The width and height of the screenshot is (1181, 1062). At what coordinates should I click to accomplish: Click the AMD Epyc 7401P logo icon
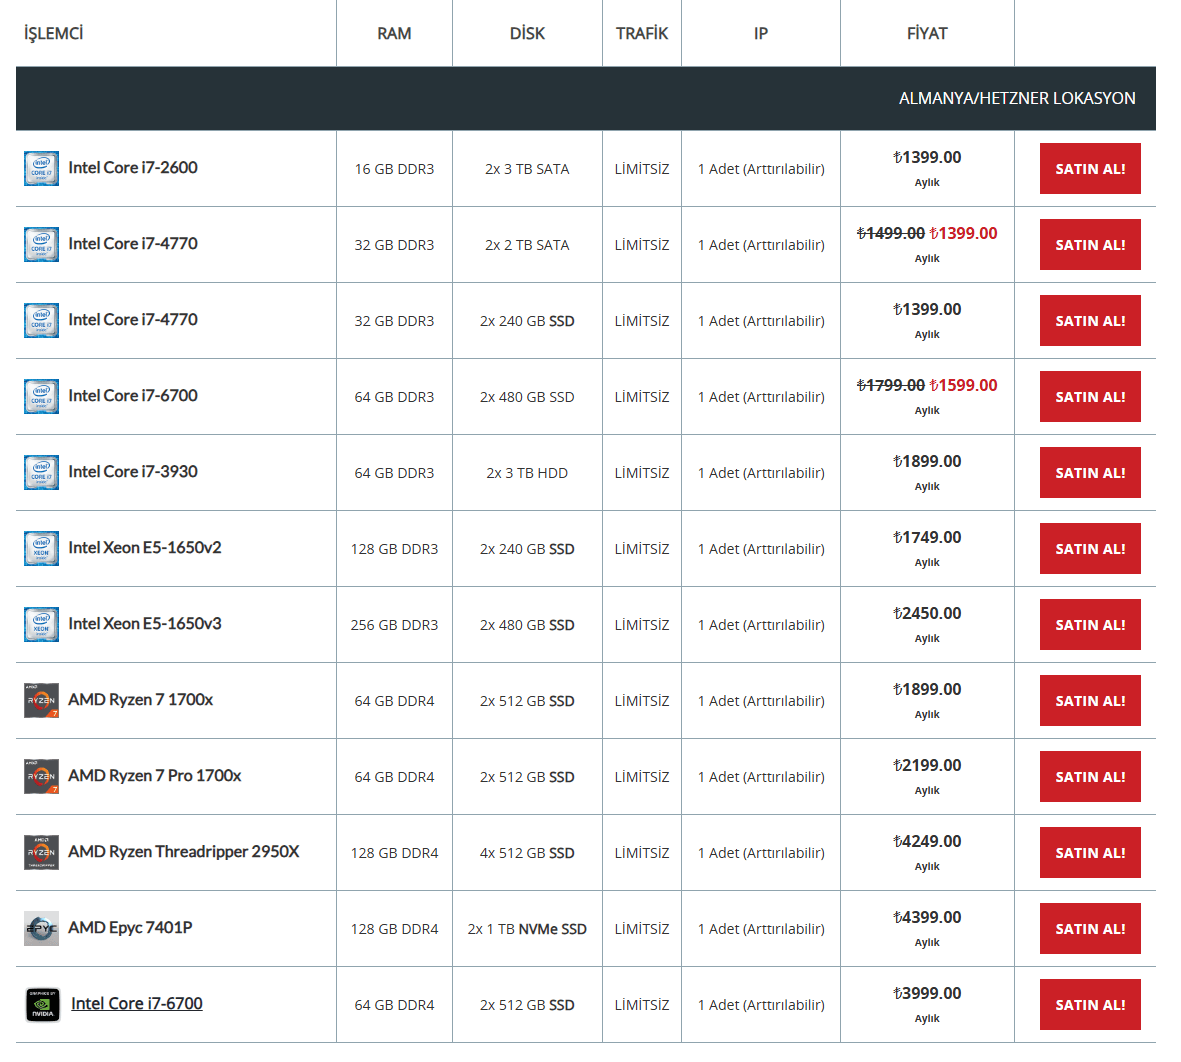coord(41,928)
